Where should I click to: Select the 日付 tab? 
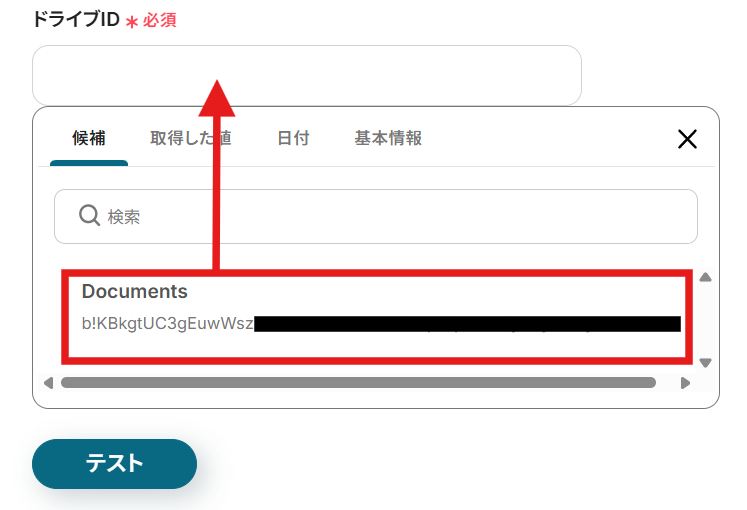tap(293, 138)
